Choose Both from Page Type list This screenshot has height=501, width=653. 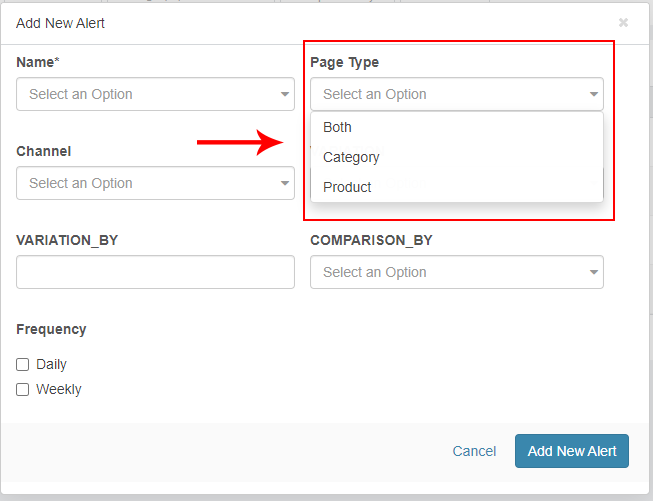coord(457,127)
